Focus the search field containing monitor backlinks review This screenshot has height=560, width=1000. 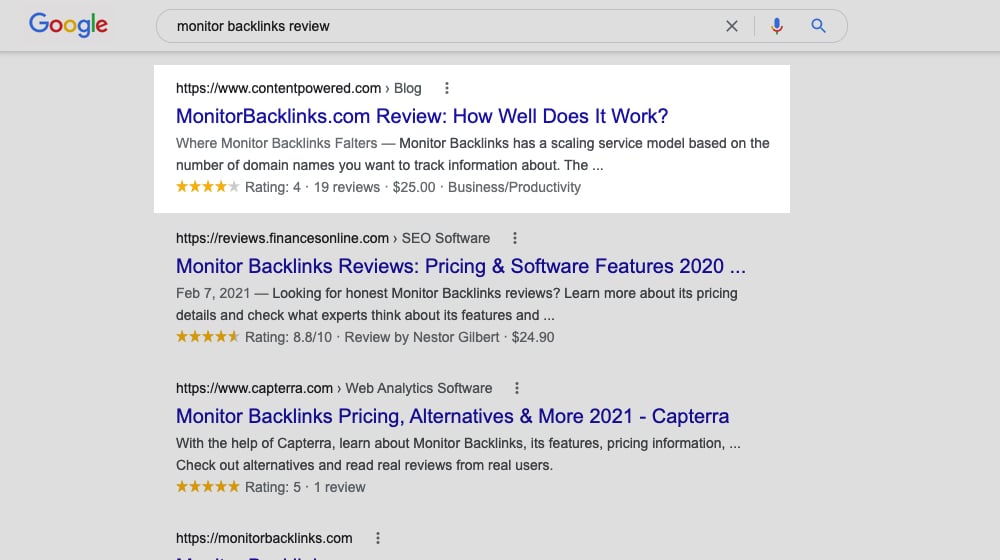[x=440, y=26]
